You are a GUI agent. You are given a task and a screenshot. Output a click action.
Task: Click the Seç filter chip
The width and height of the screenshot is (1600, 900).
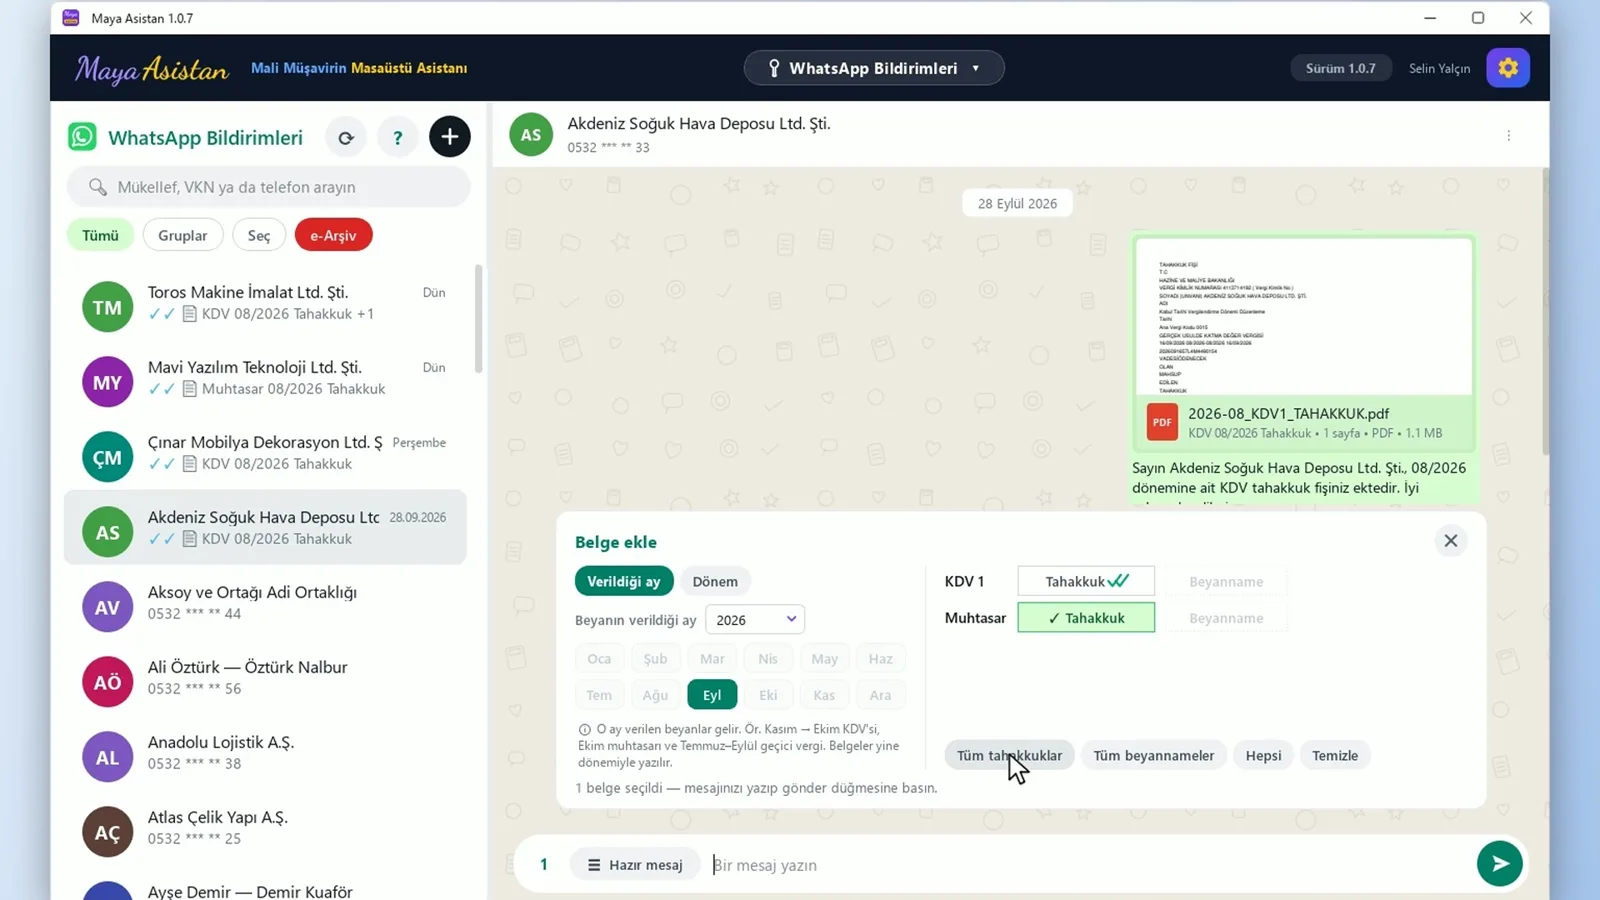[259, 235]
